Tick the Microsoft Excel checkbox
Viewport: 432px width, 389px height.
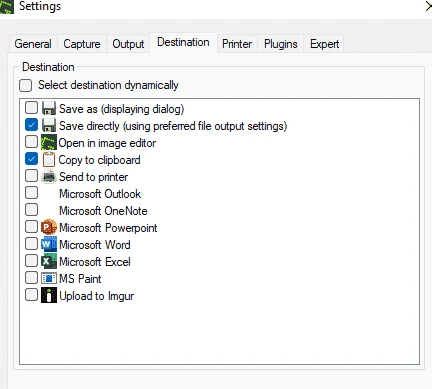[x=31, y=261]
